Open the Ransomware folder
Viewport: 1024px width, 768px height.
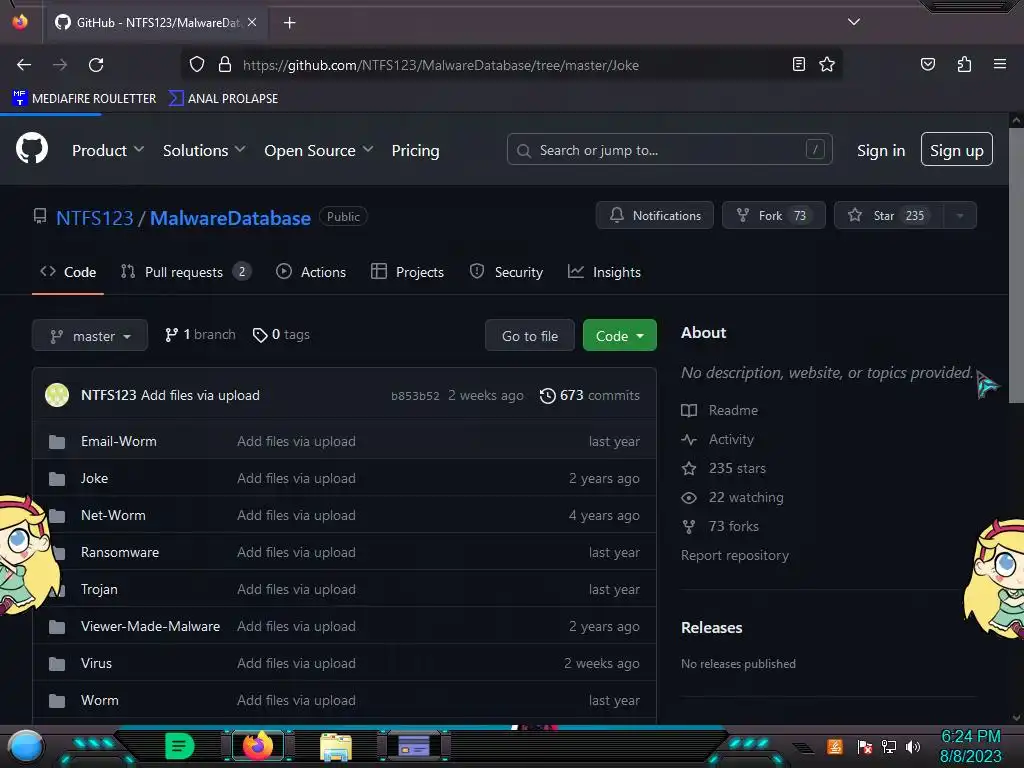point(120,552)
